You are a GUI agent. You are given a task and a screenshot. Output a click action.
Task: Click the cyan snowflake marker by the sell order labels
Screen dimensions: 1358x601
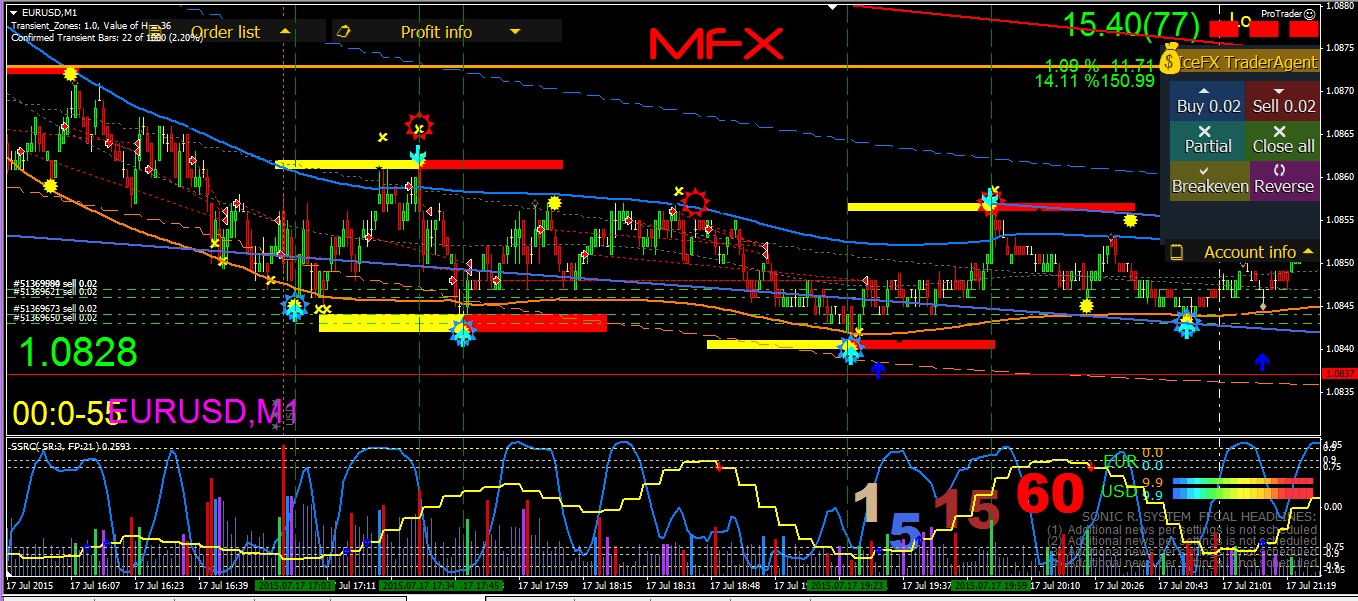[x=293, y=308]
